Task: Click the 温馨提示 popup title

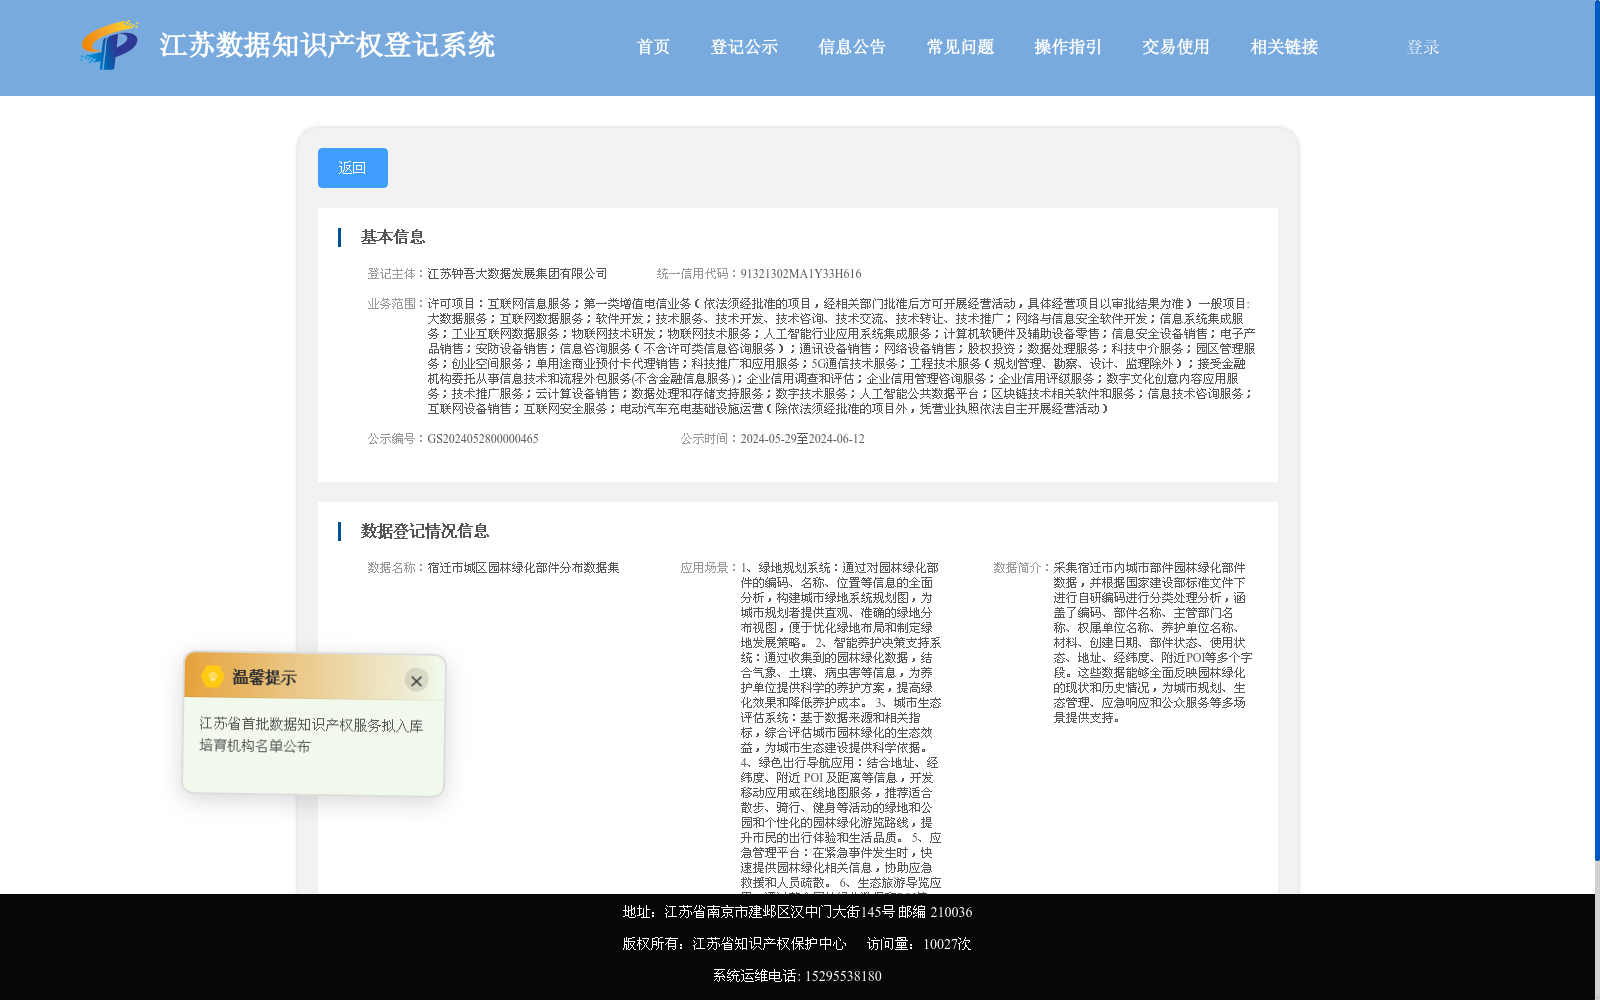Action: click(264, 678)
